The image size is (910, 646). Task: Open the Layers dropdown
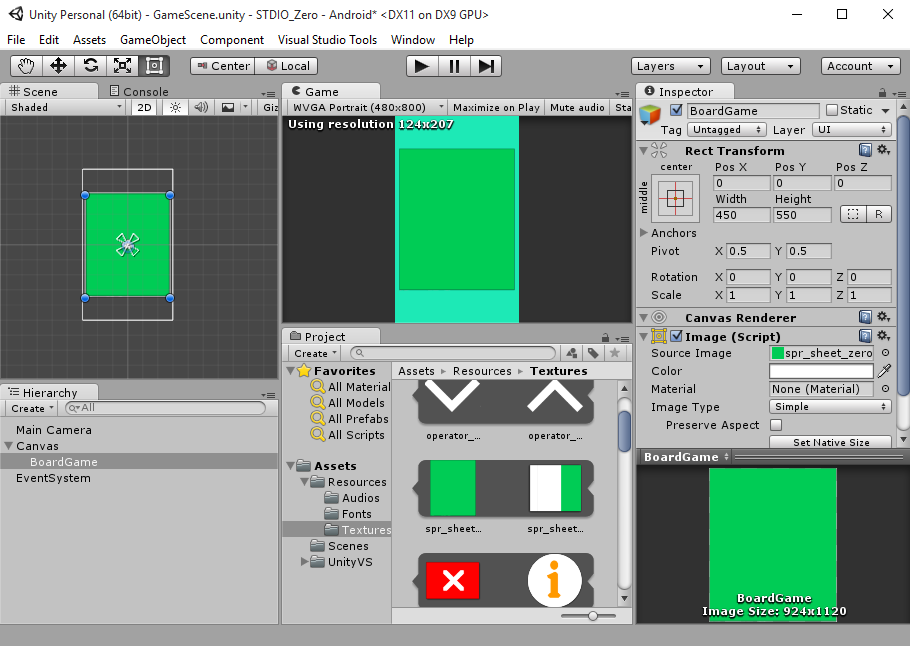point(670,66)
